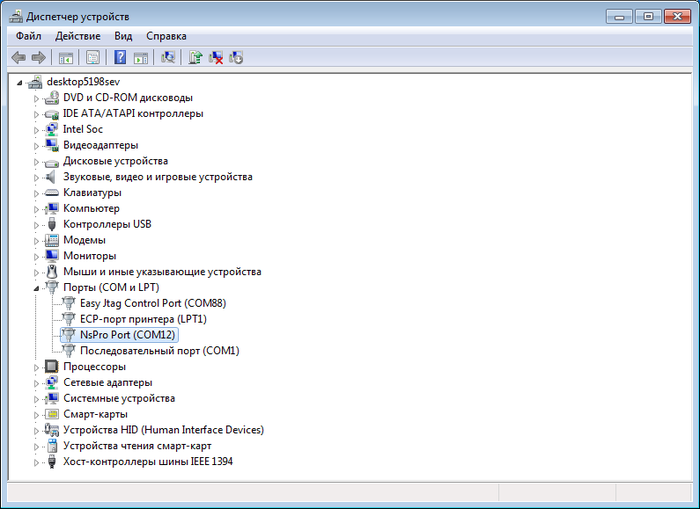Click Scan for hardware changes toolbar icon
Viewport: 700px width, 509px height.
167,58
